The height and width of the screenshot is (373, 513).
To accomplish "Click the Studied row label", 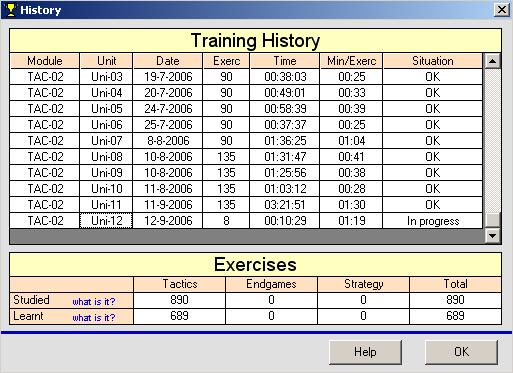I will click(31, 300).
